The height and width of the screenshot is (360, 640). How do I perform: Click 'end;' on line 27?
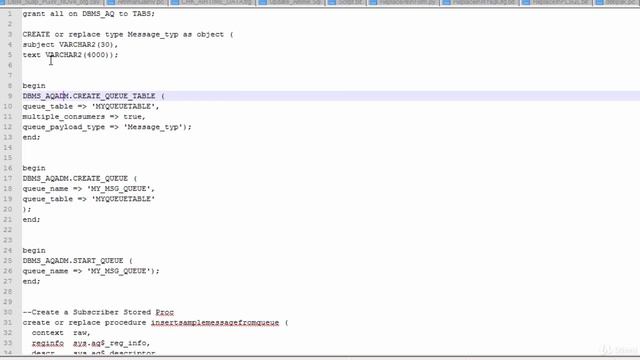pos(31,281)
